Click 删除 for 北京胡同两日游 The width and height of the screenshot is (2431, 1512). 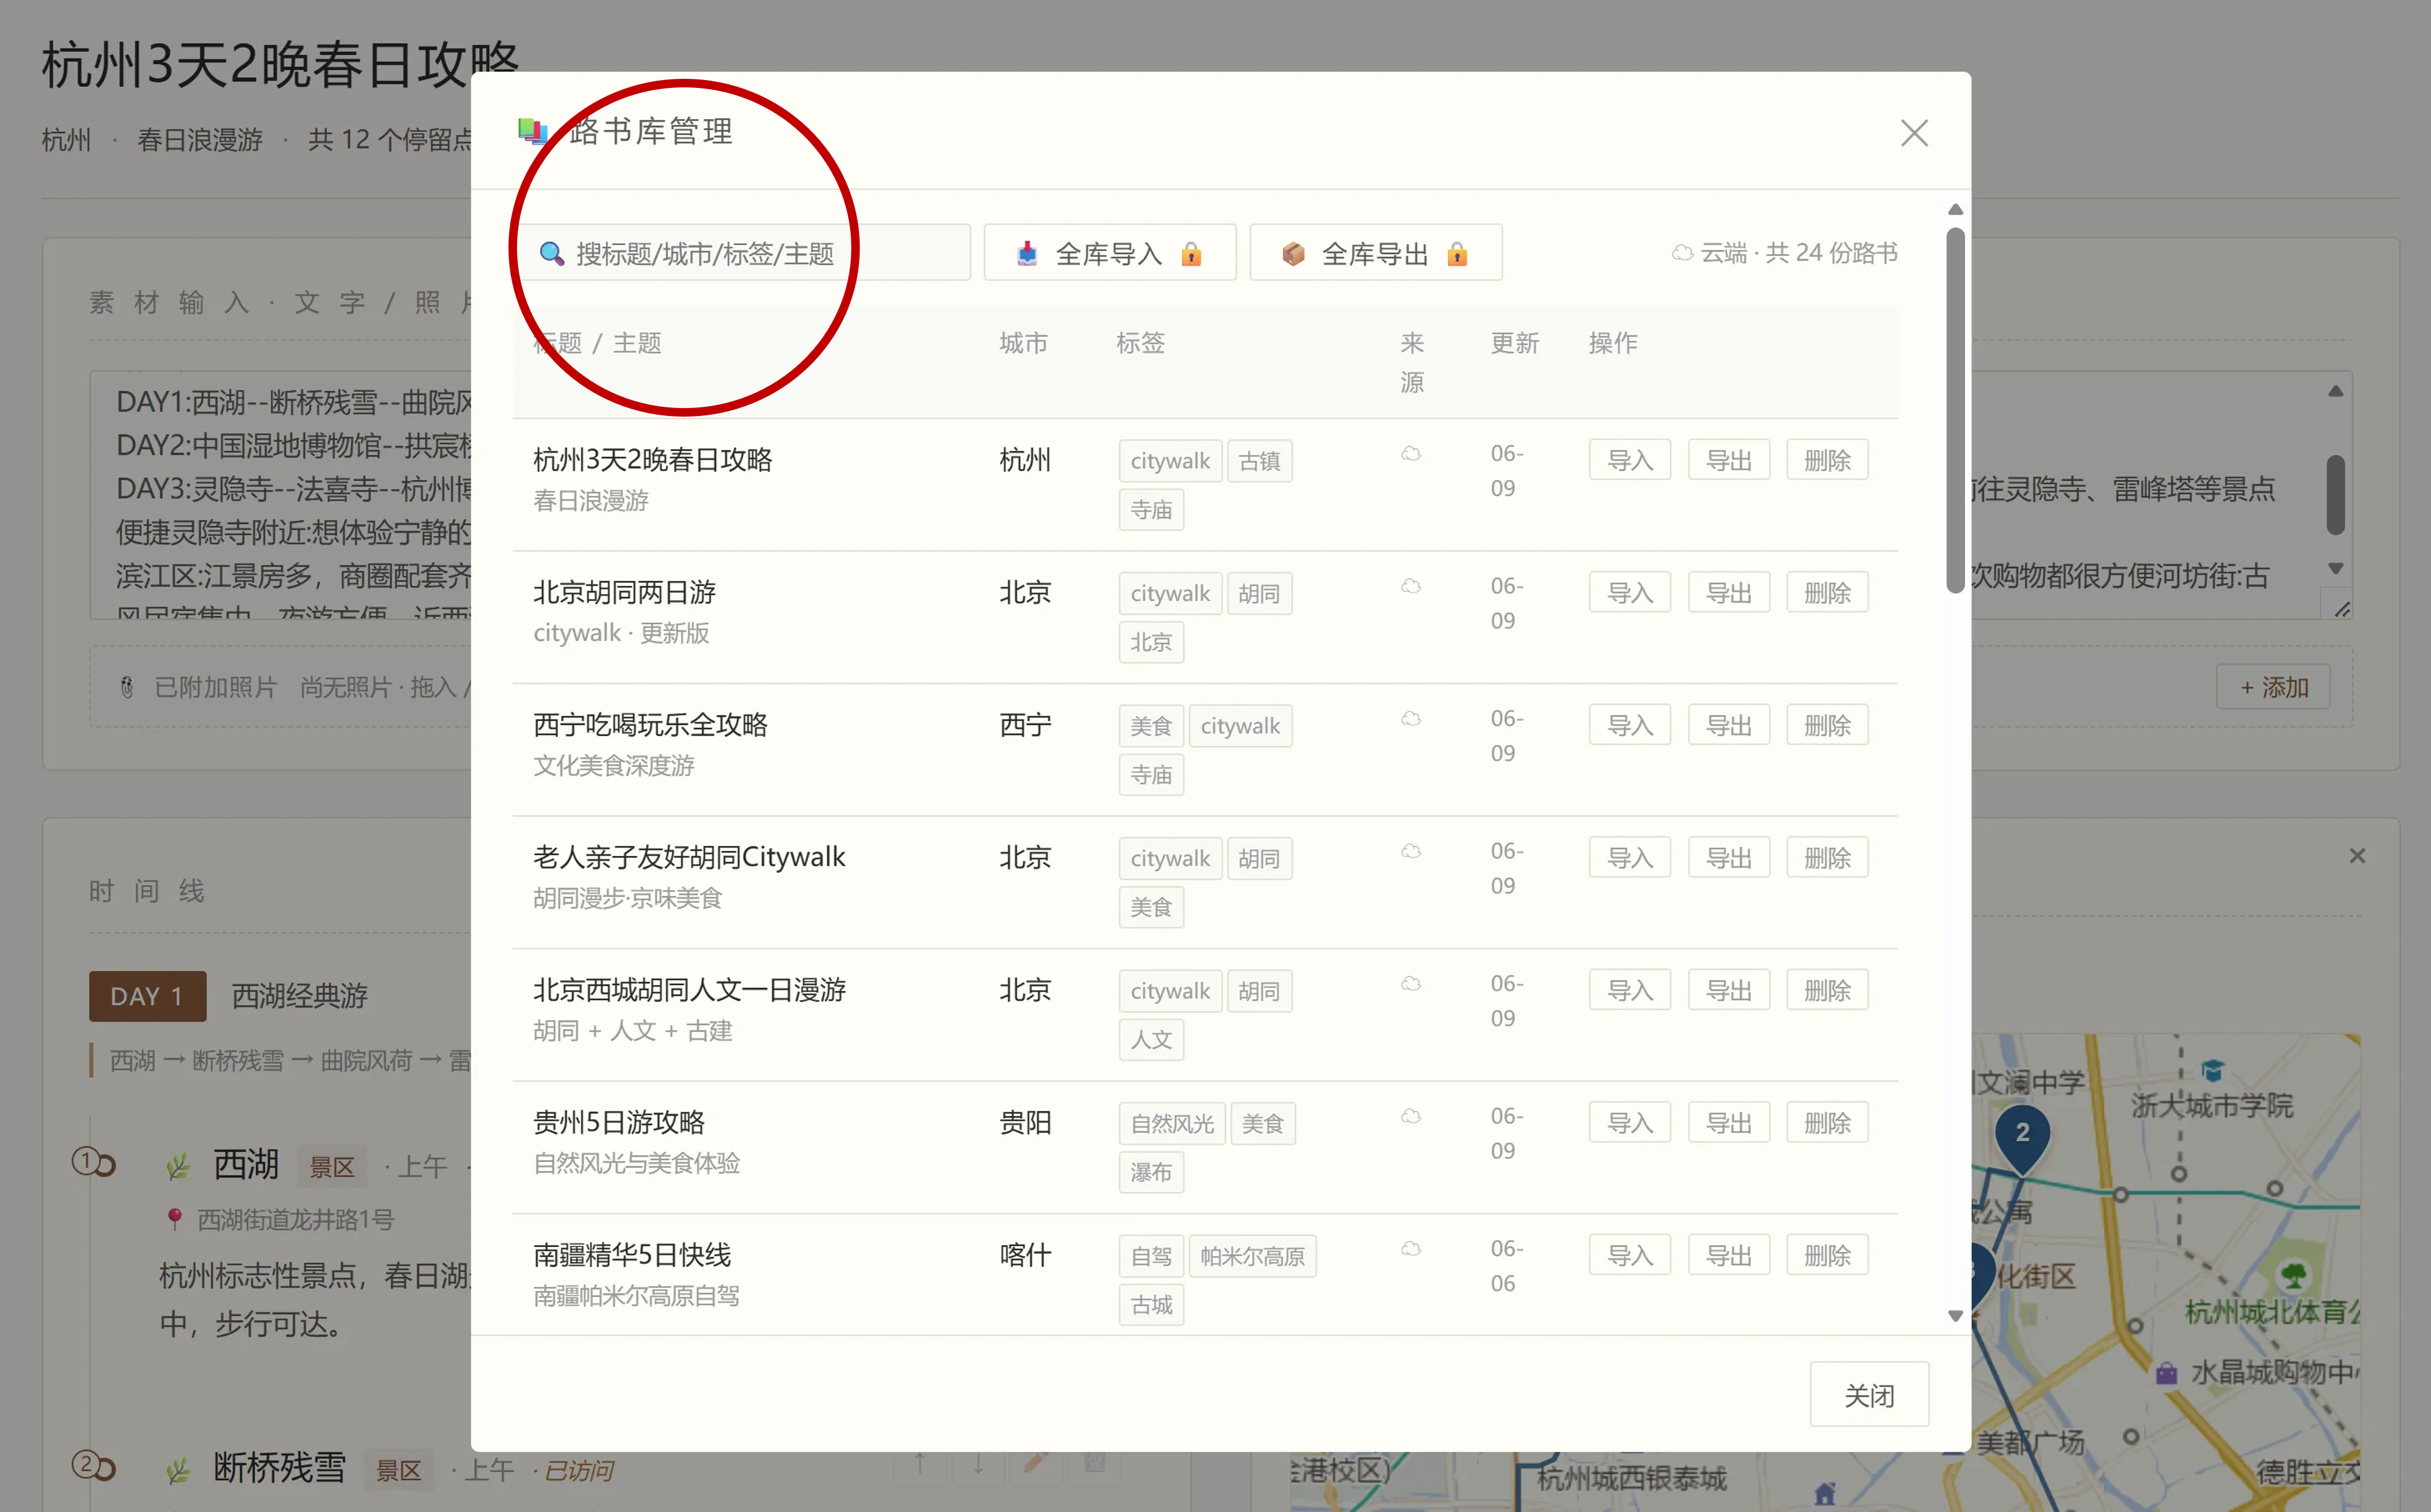point(1827,593)
